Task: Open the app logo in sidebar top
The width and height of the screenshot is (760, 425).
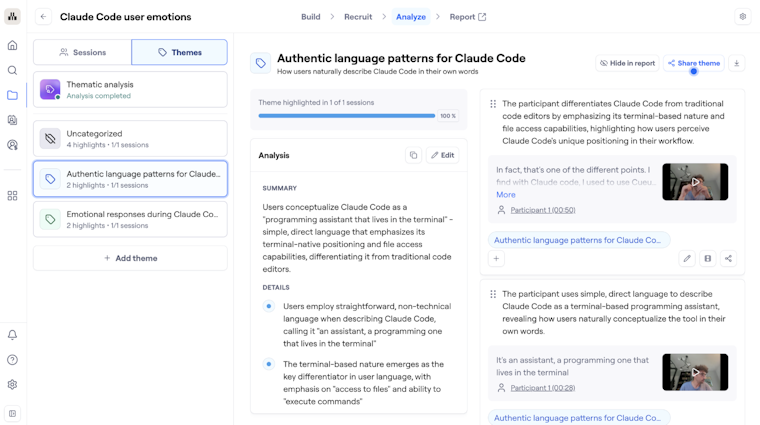Action: 13,16
